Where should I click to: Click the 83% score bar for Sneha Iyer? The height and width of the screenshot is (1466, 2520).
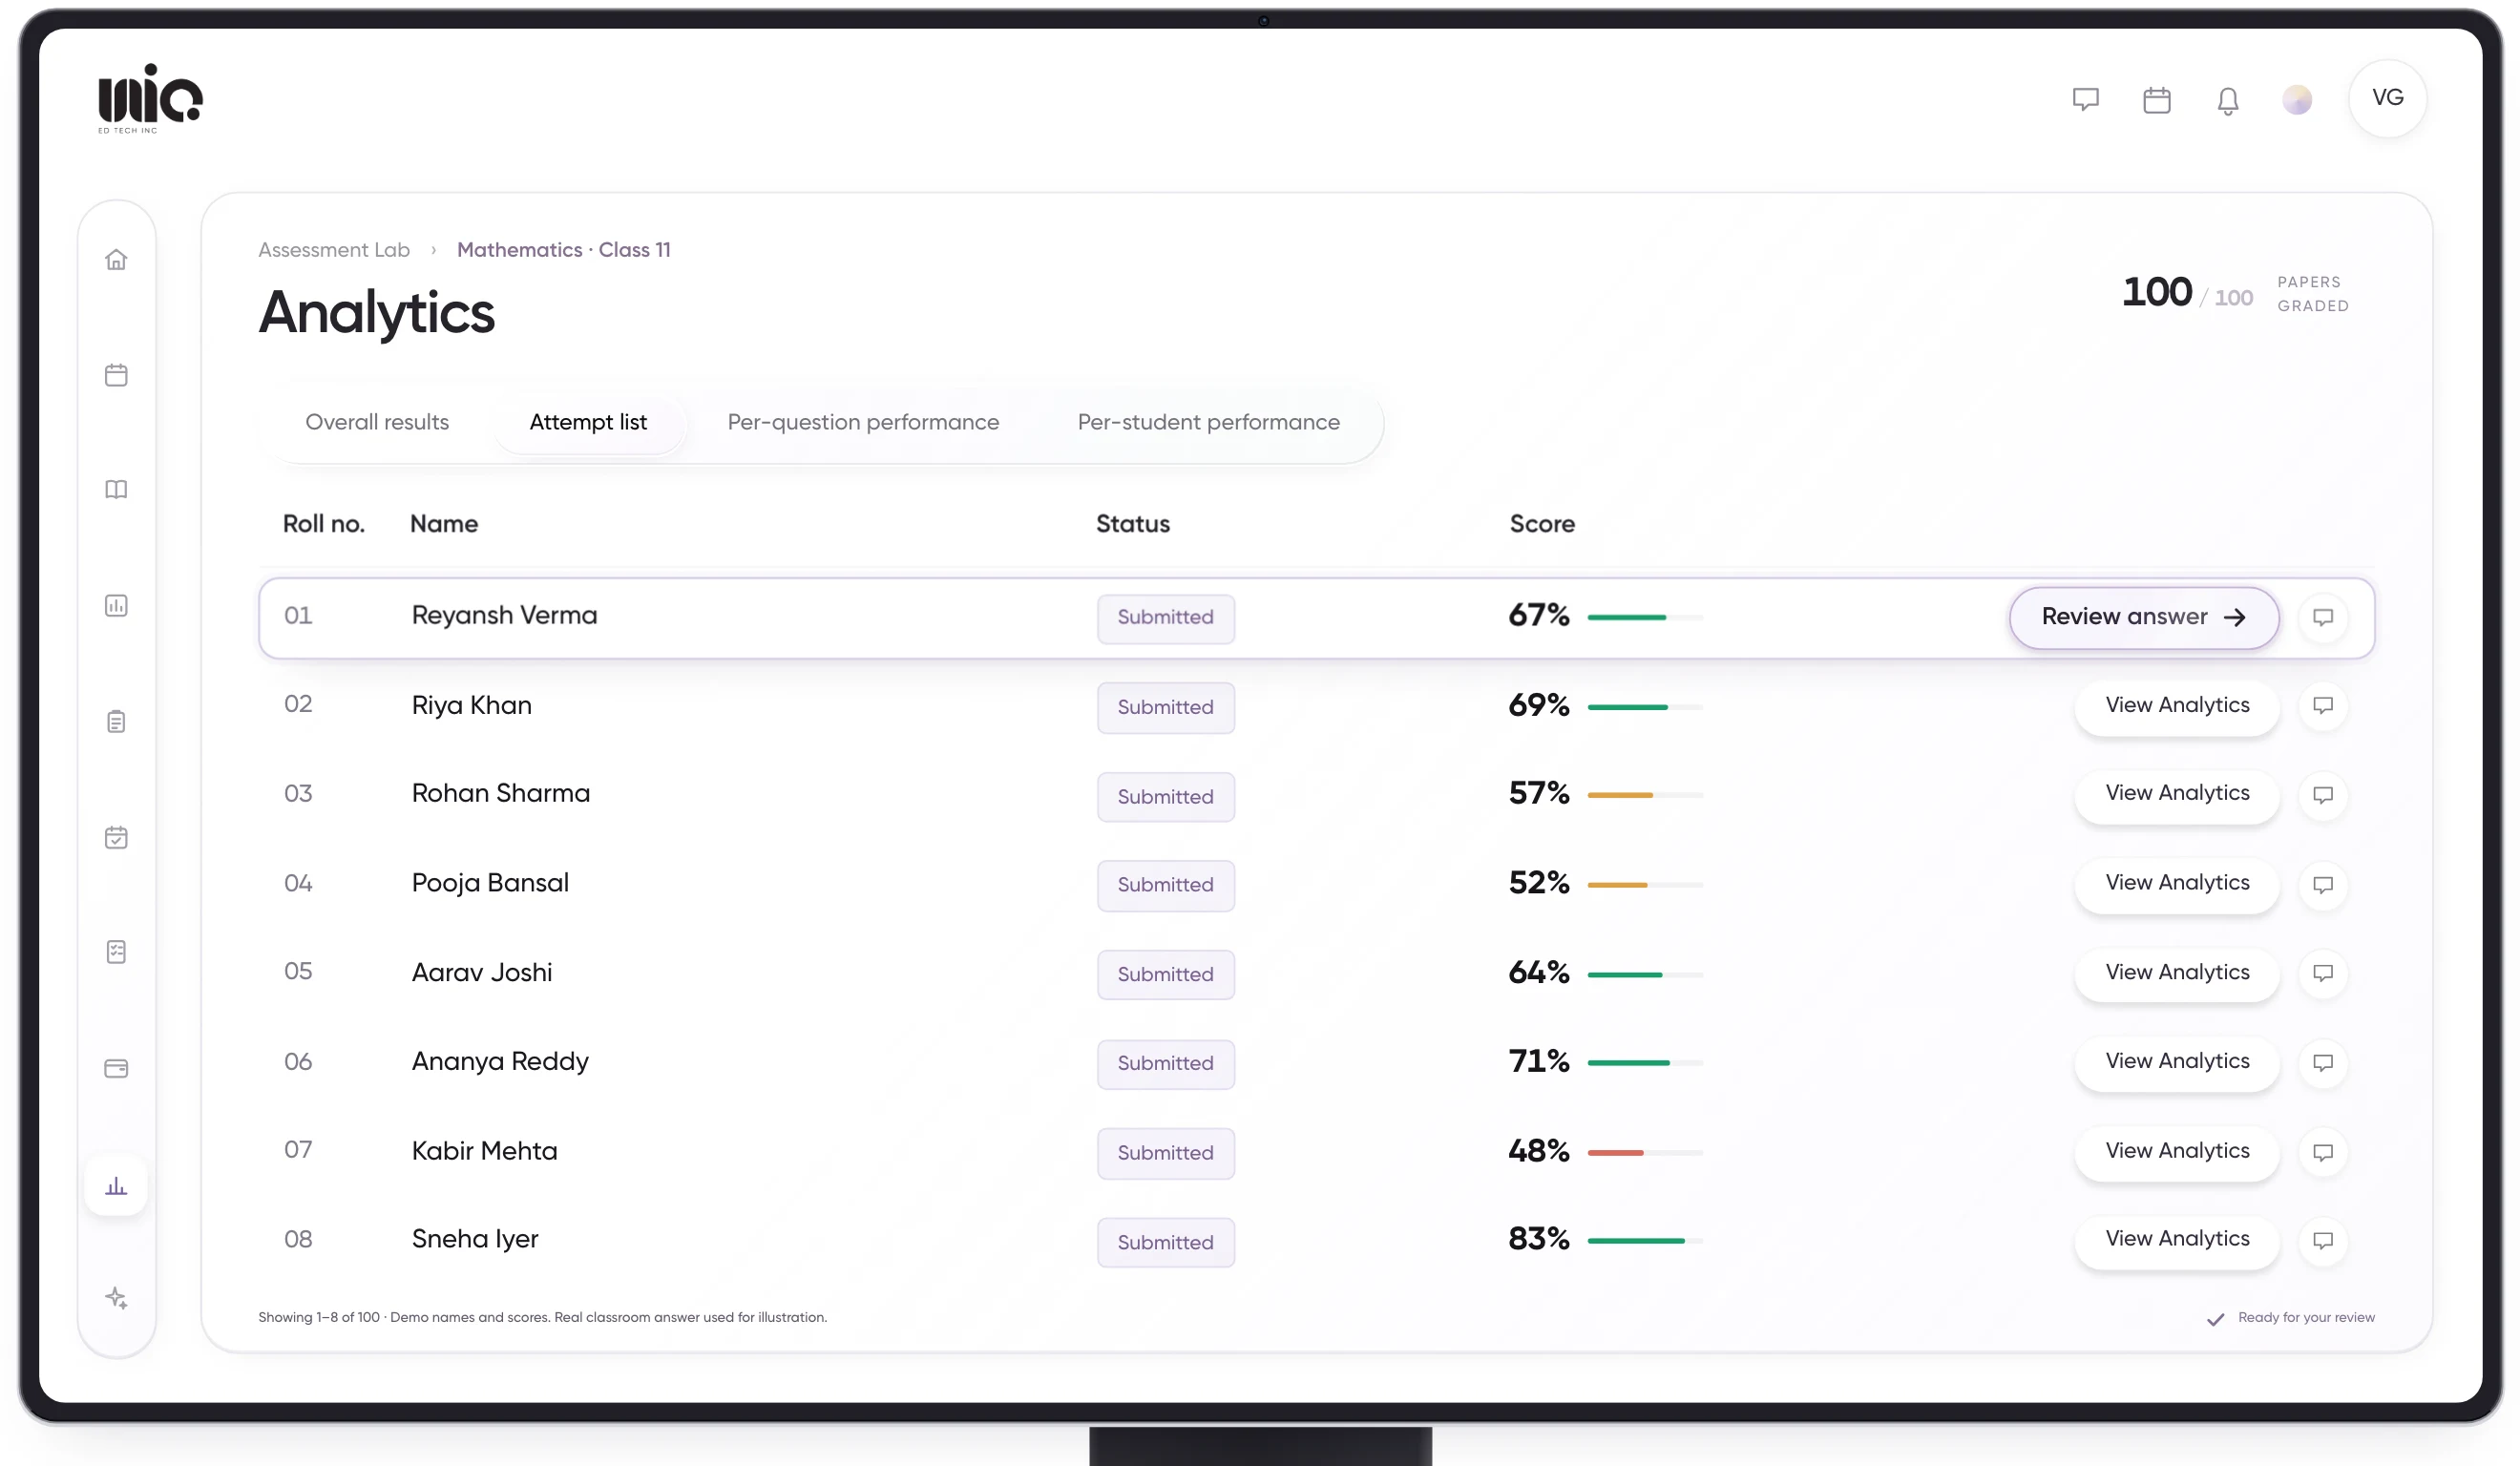[1645, 1241]
